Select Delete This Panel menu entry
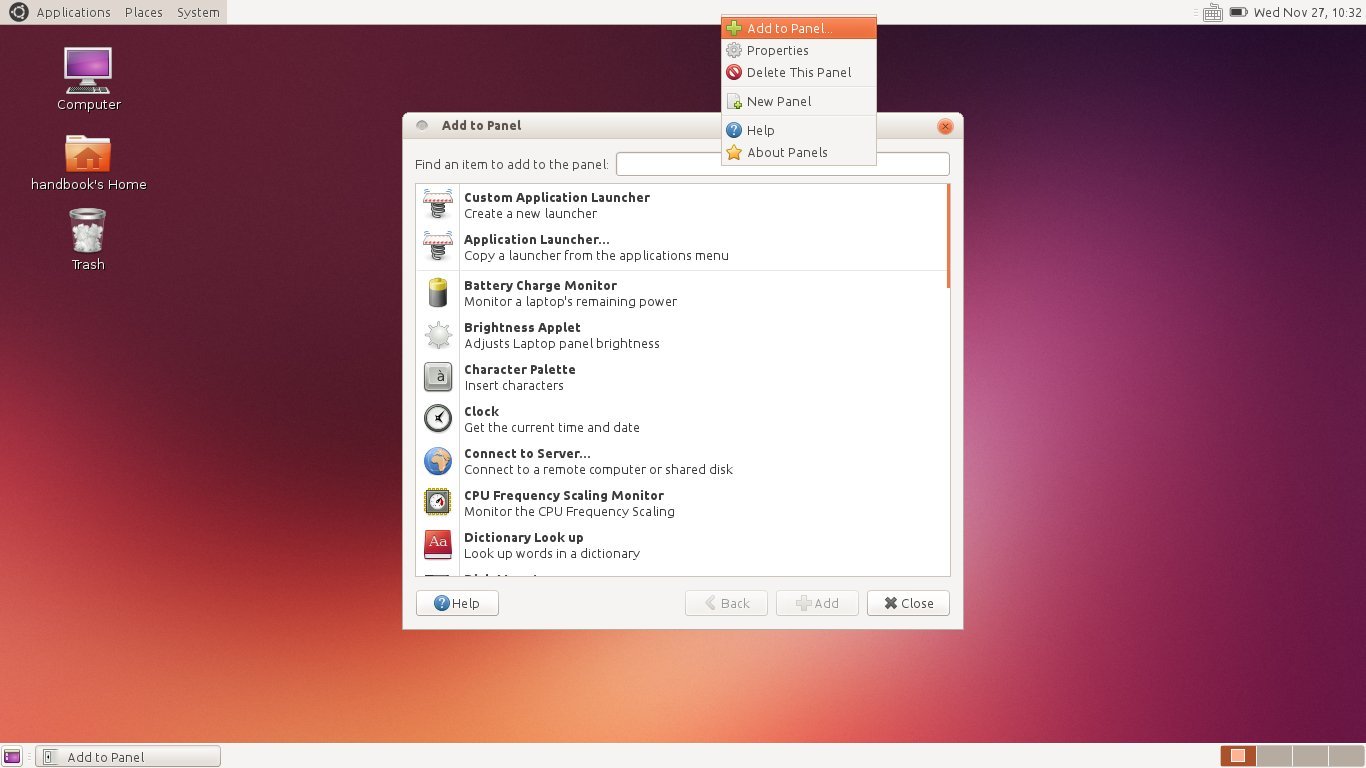 point(798,72)
